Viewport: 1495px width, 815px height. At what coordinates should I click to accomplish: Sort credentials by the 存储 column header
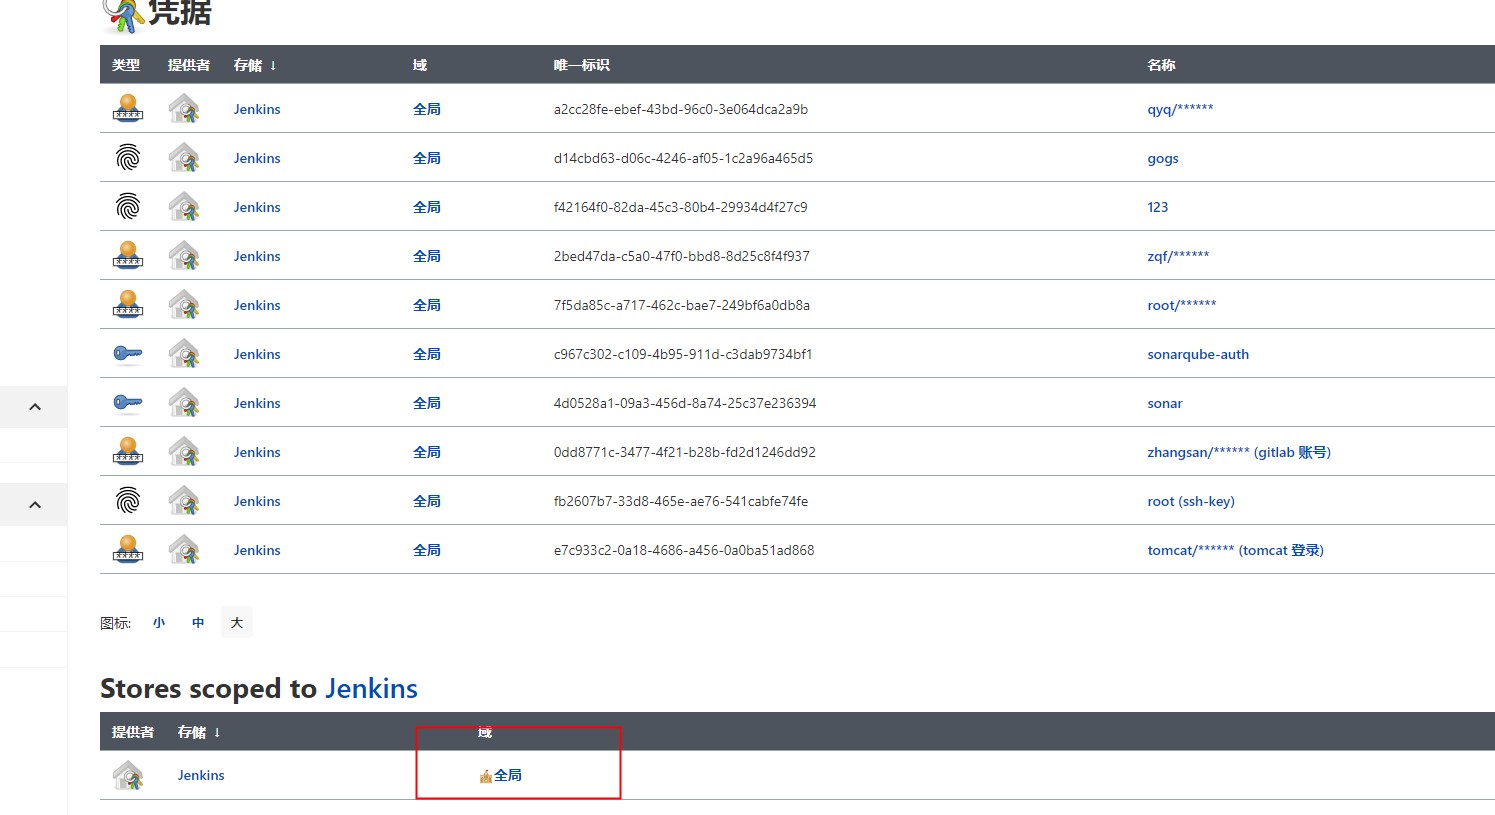[255, 65]
